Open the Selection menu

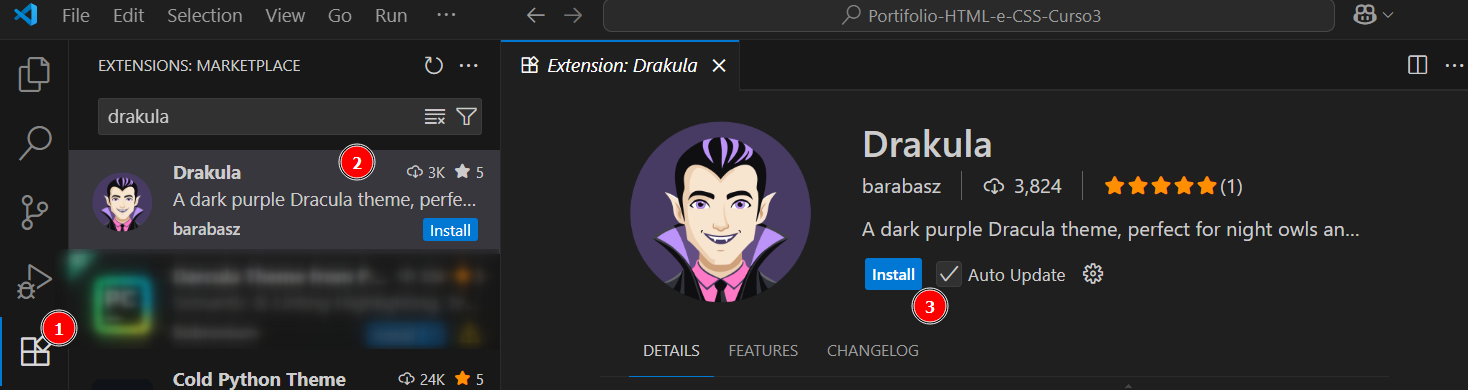(205, 16)
